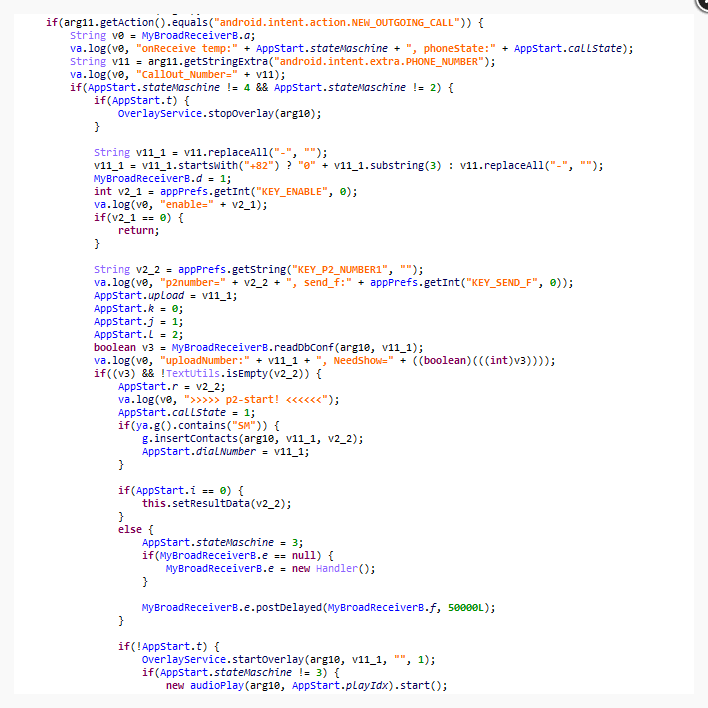Select the 50000L delay value

click(466, 608)
